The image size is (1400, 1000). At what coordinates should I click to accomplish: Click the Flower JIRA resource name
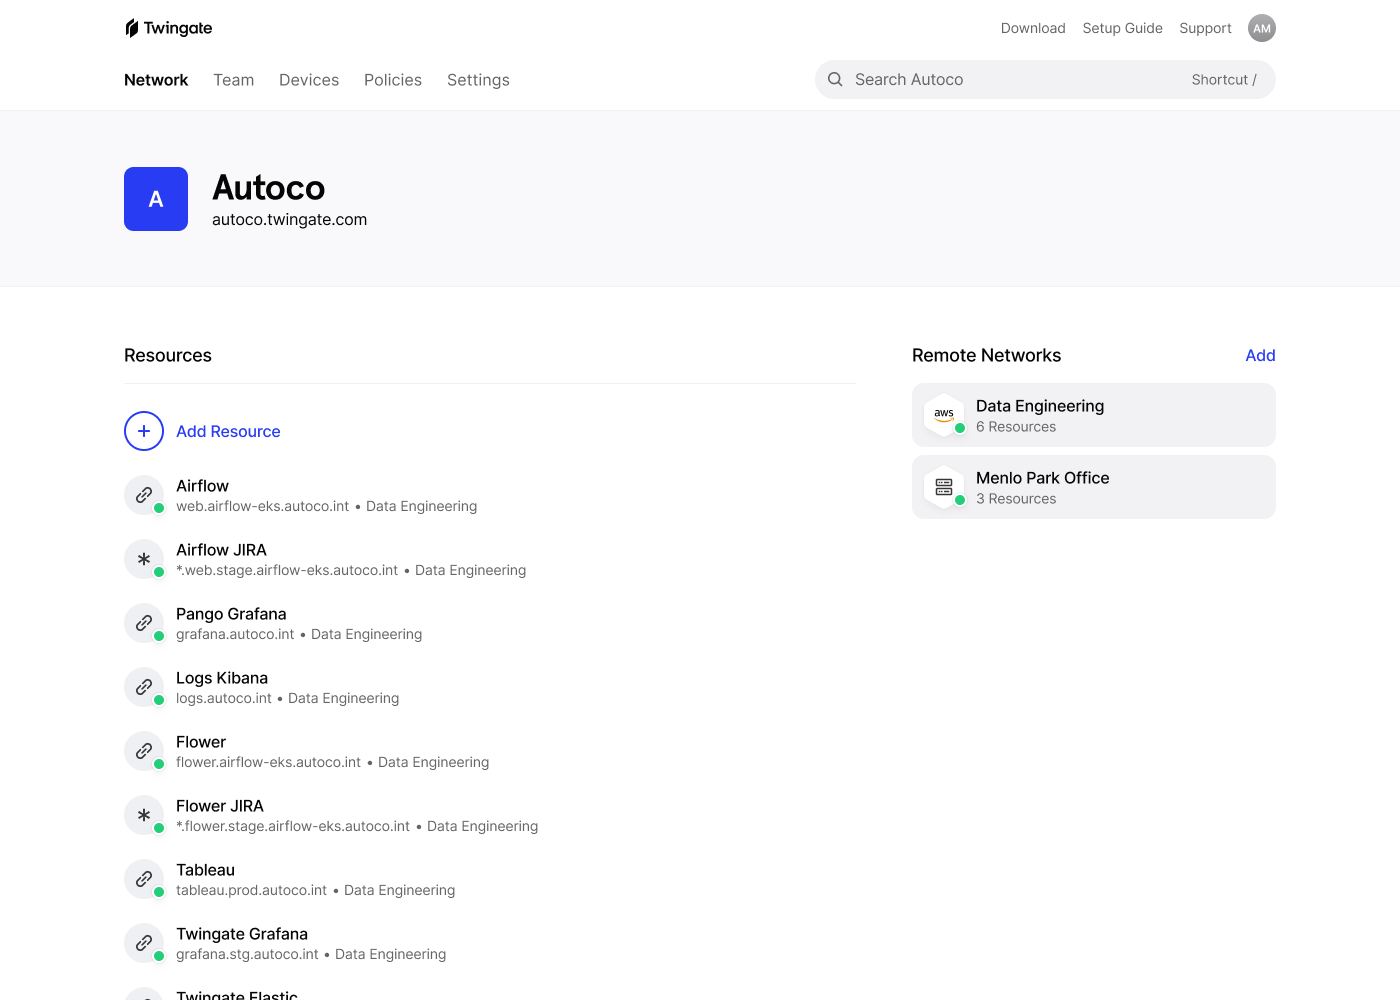click(x=220, y=806)
